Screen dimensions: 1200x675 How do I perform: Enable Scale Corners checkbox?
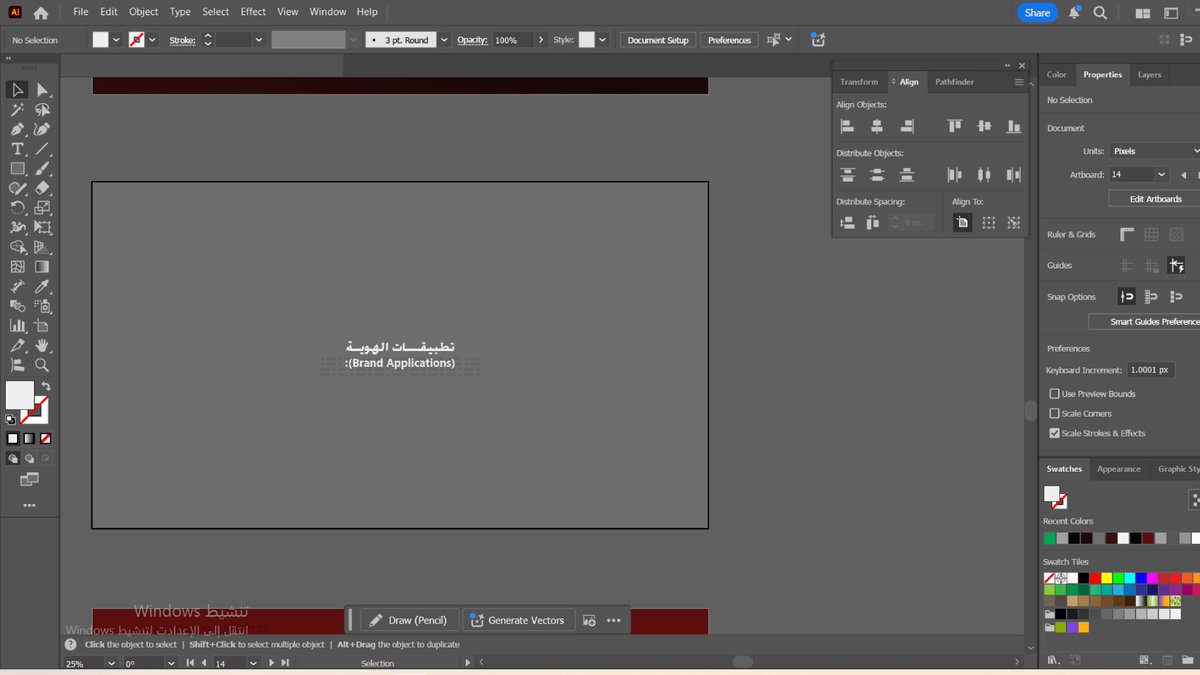[x=1054, y=413]
